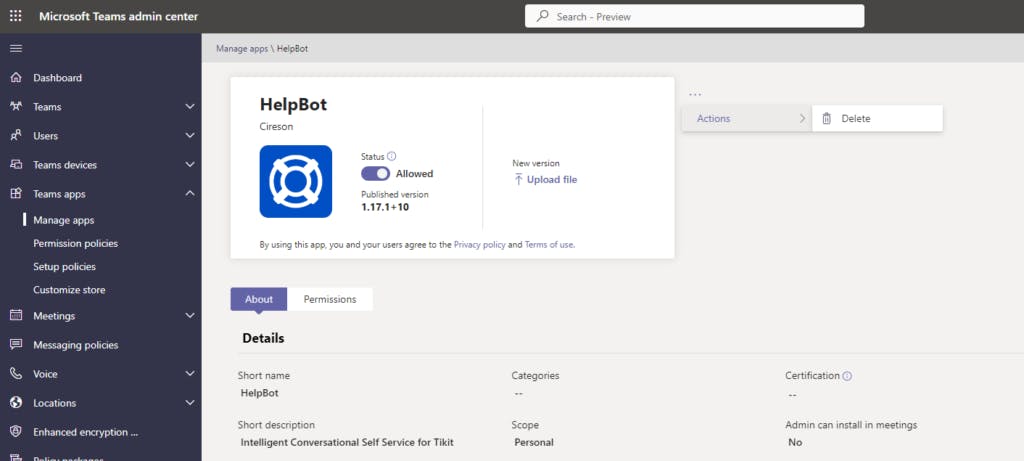Click the Messaging policies icon

(16, 345)
